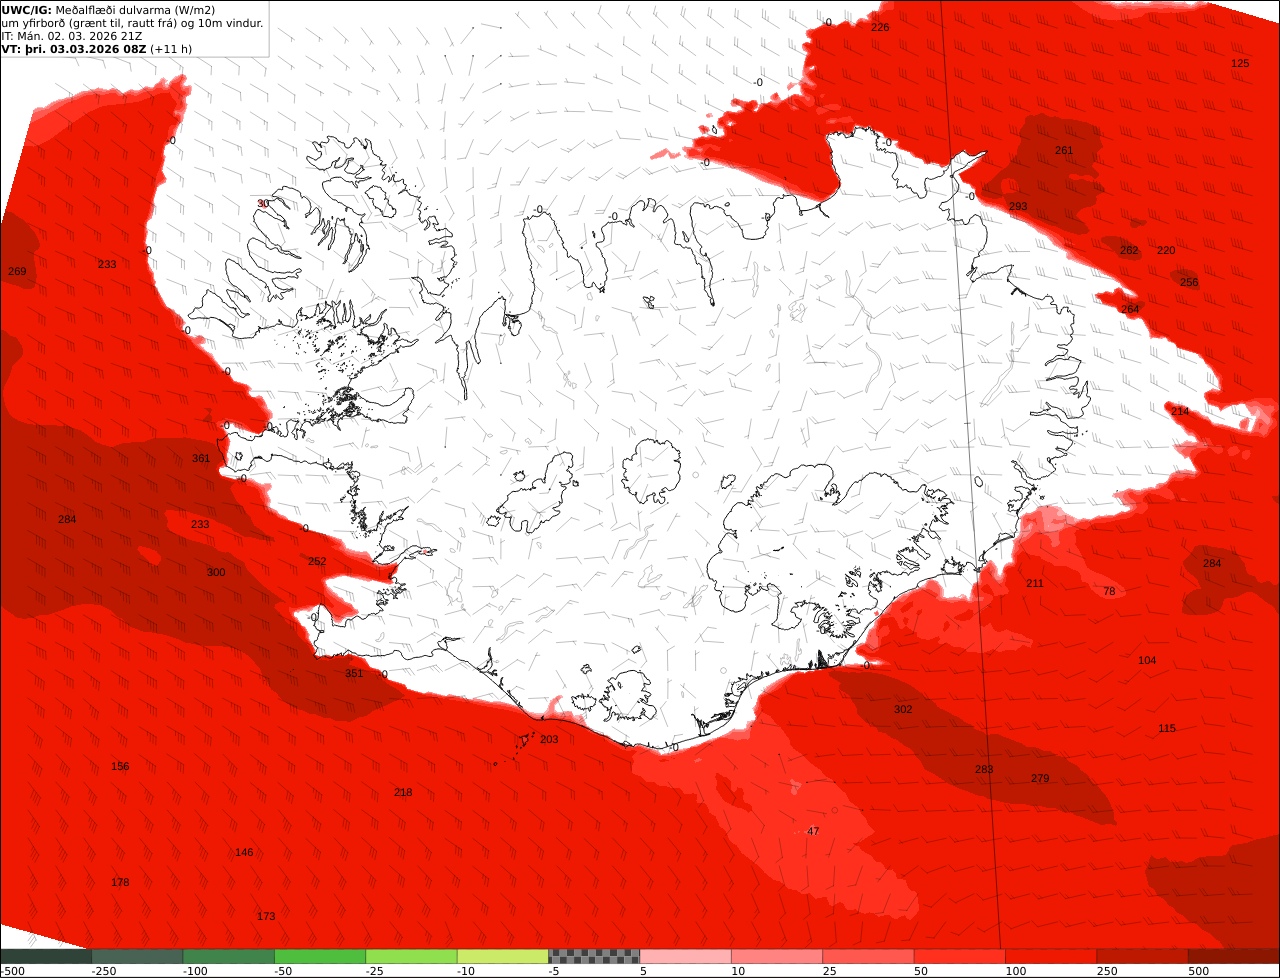Click the checkered legend segment between -5 and 5
The image size is (1280, 978).
(x=594, y=956)
